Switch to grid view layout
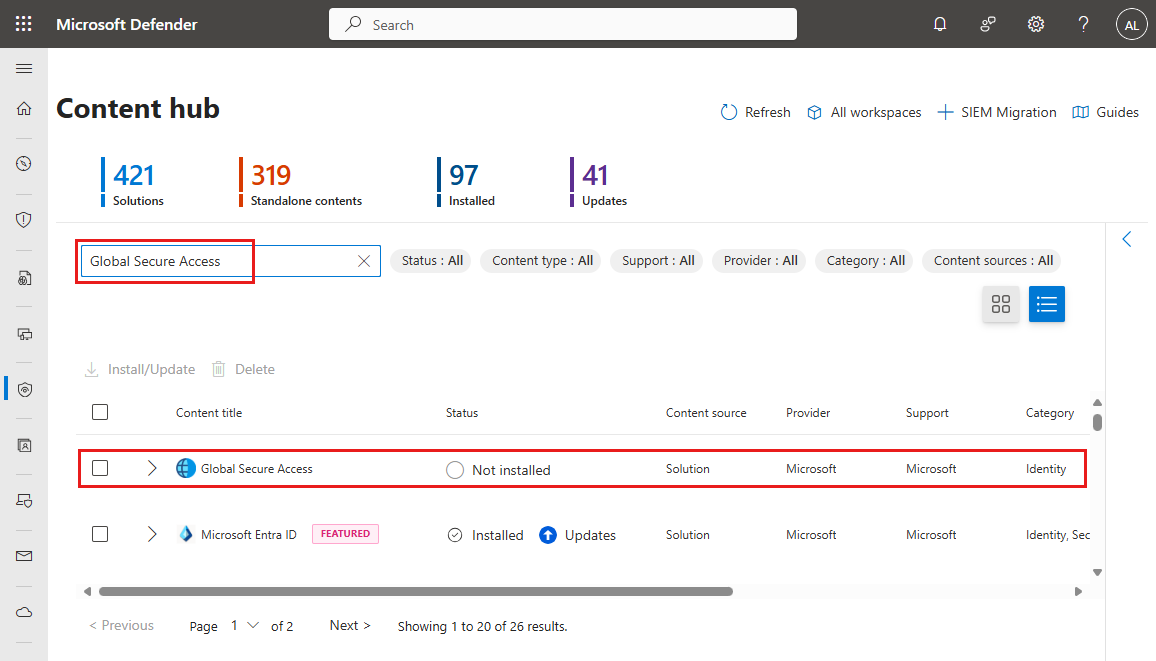 coord(1000,304)
